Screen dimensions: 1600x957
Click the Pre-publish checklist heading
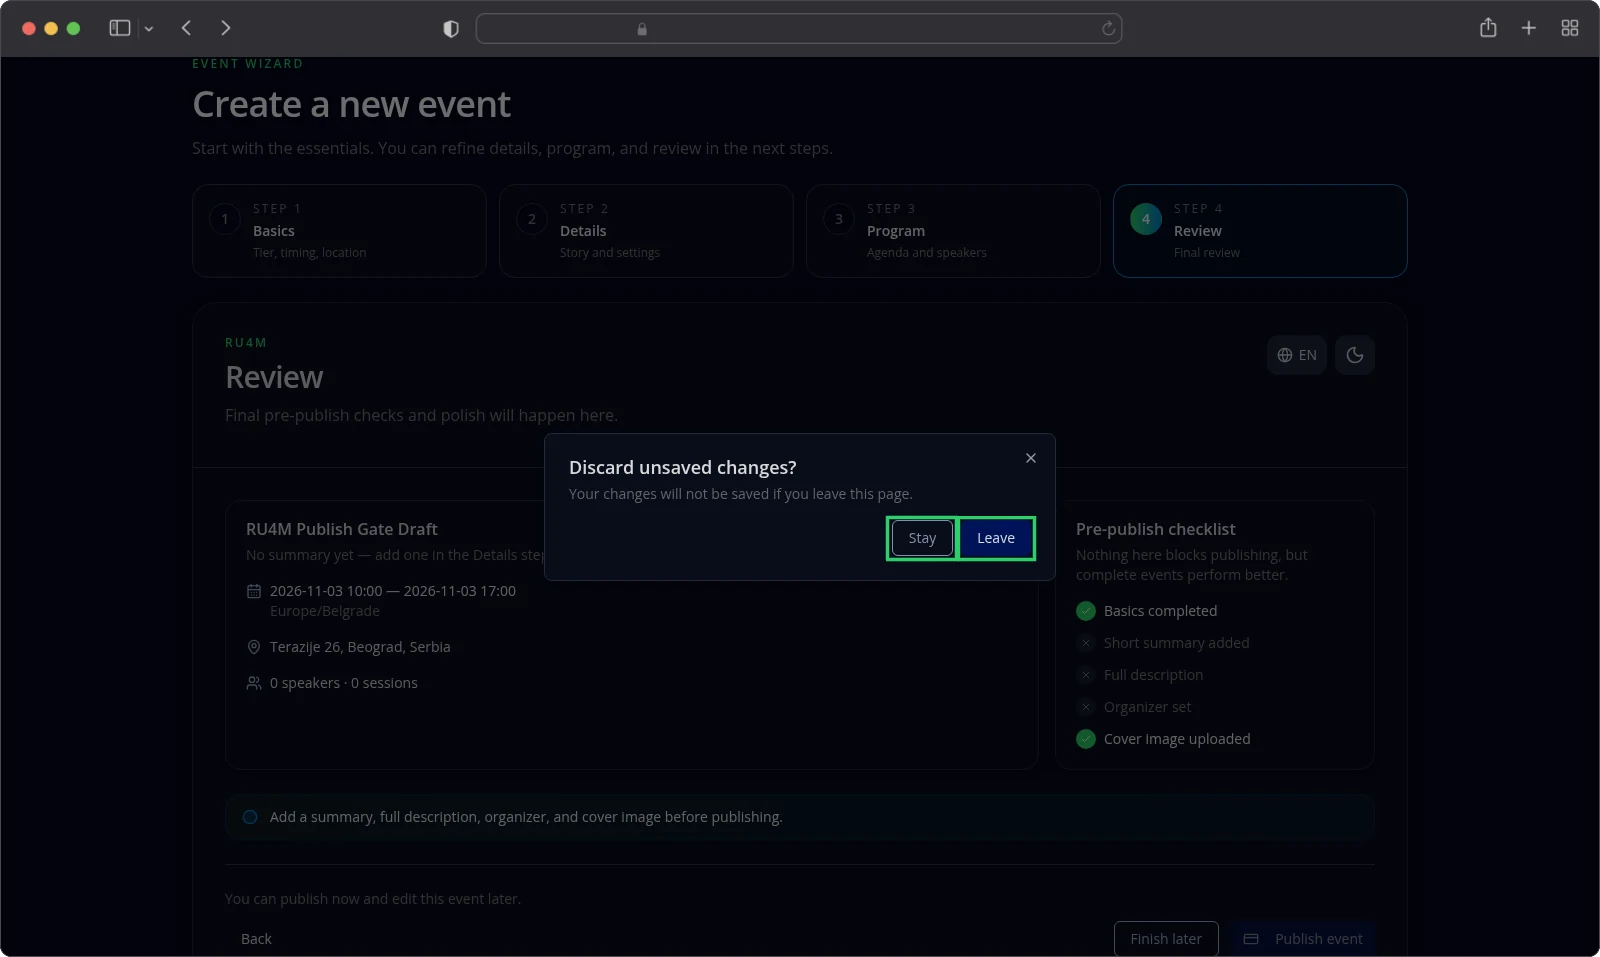coord(1156,529)
